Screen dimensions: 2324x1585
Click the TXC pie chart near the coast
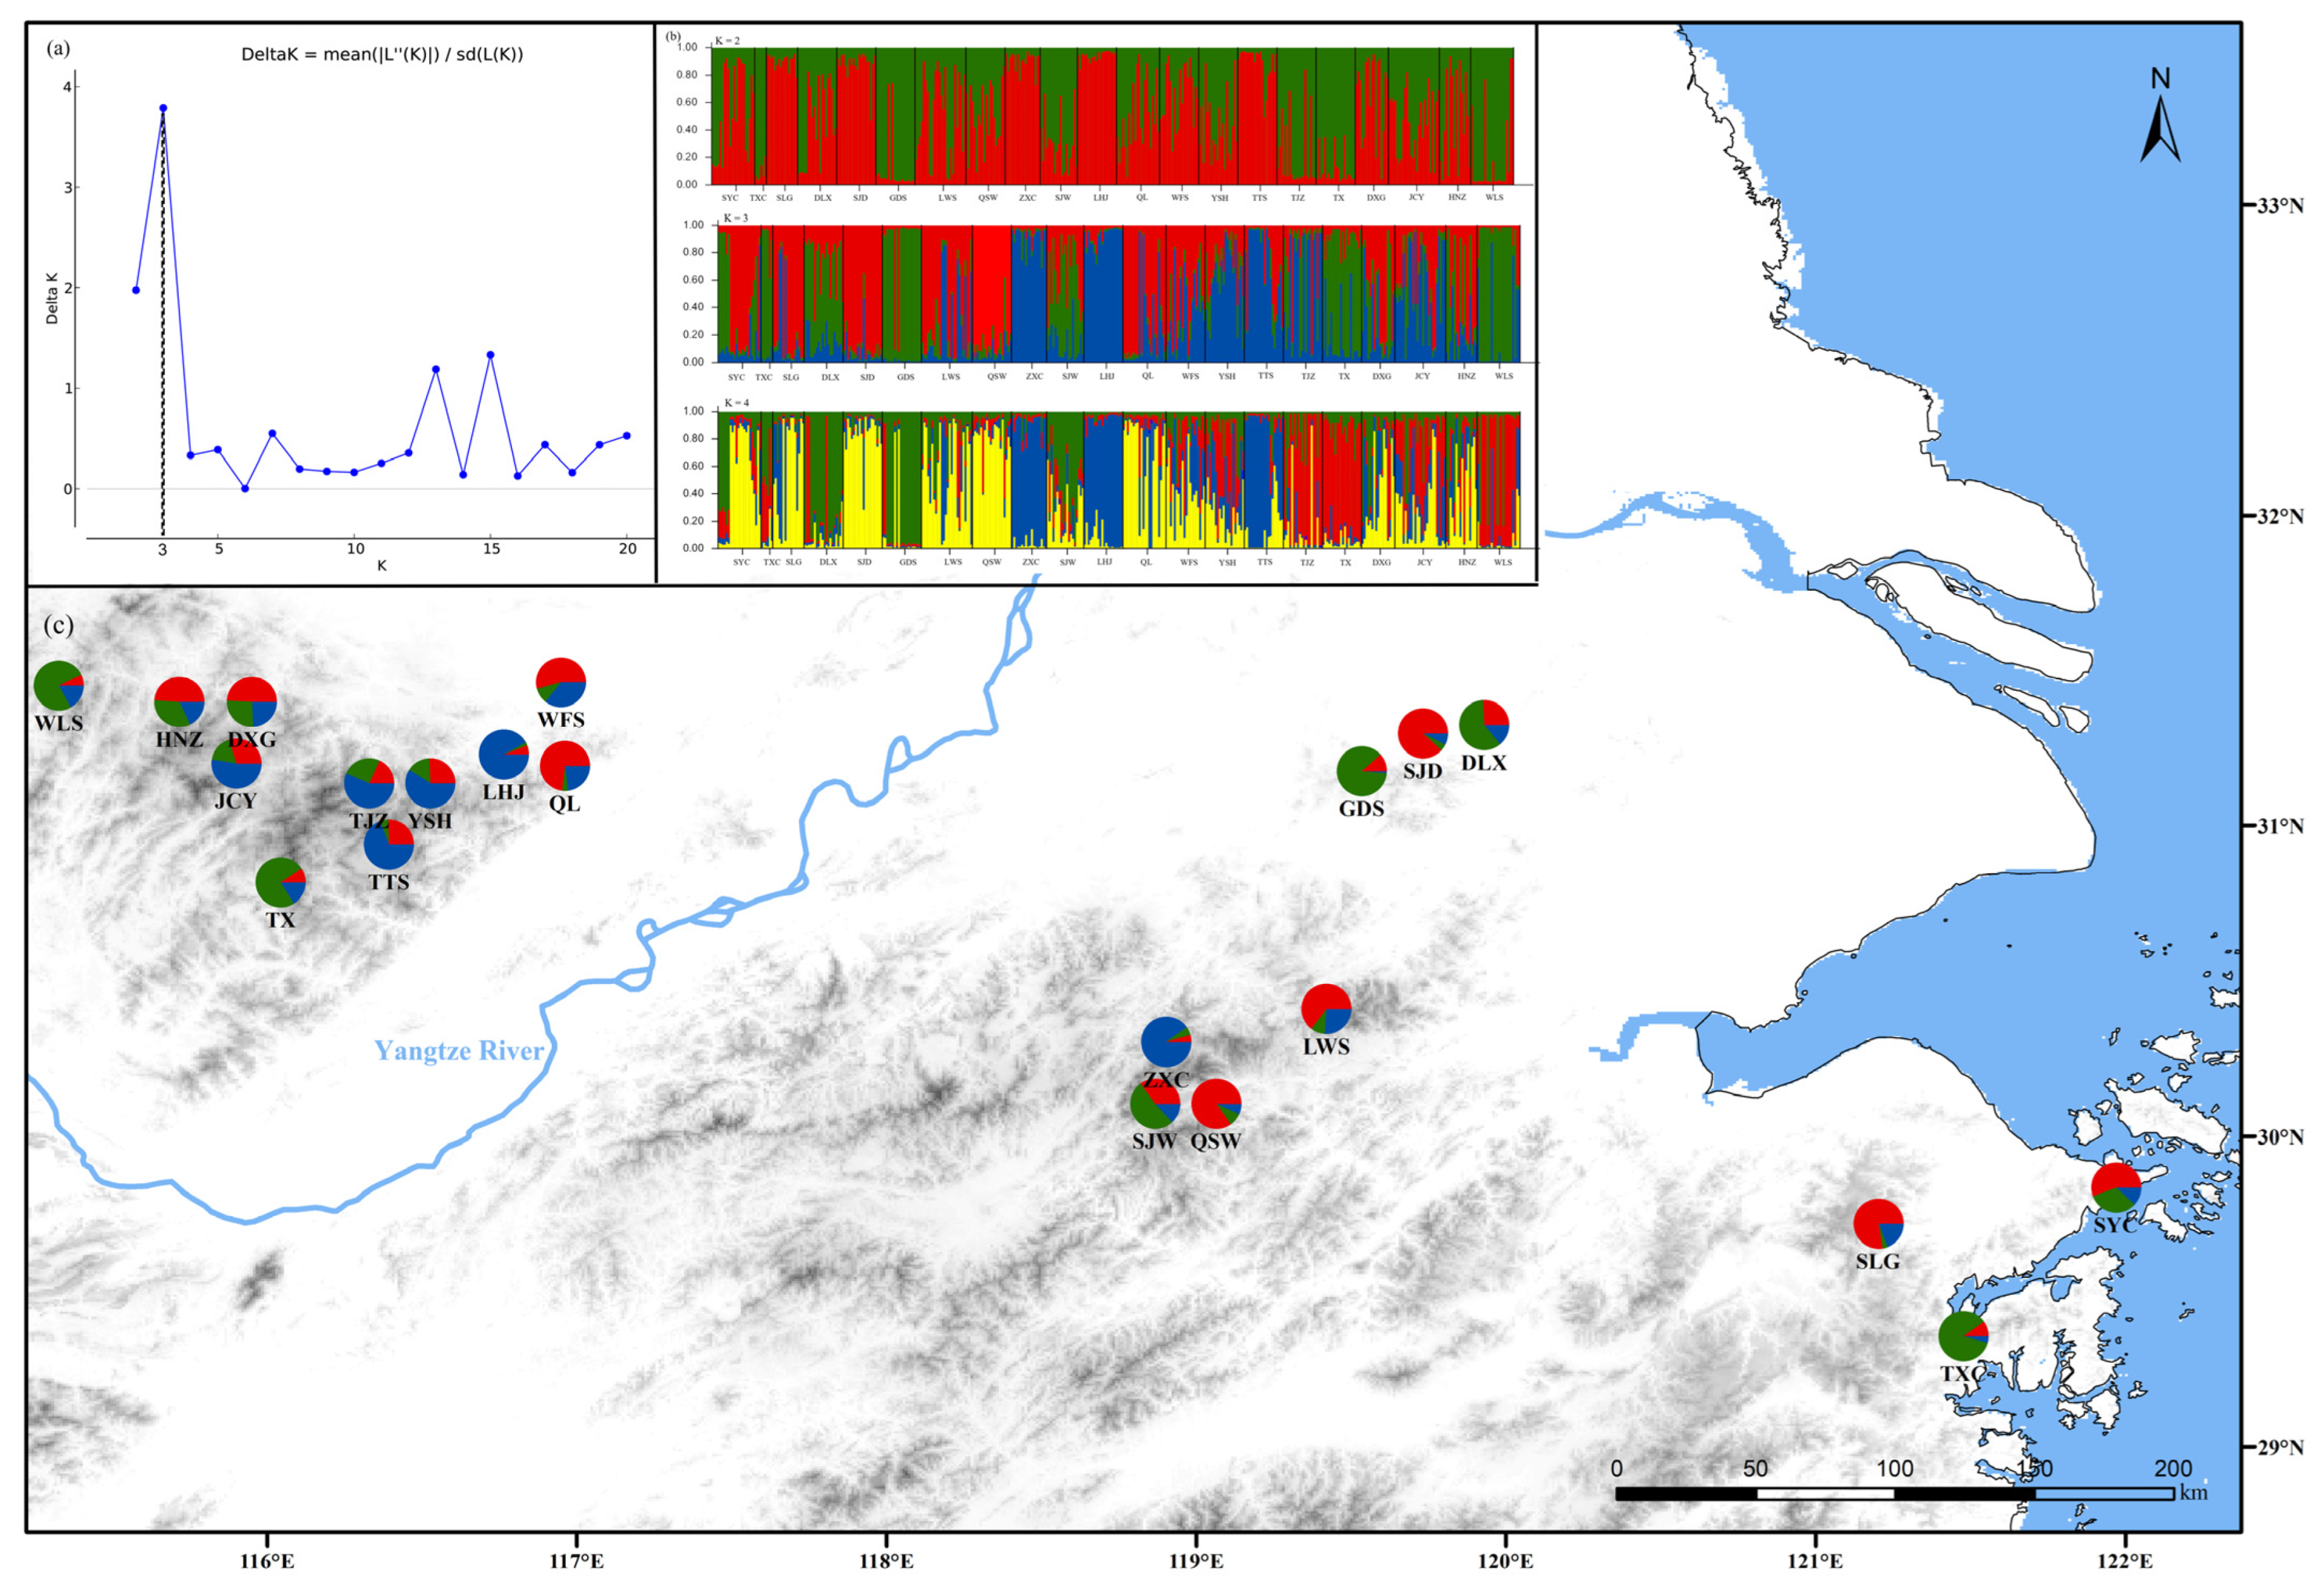pos(1963,1336)
